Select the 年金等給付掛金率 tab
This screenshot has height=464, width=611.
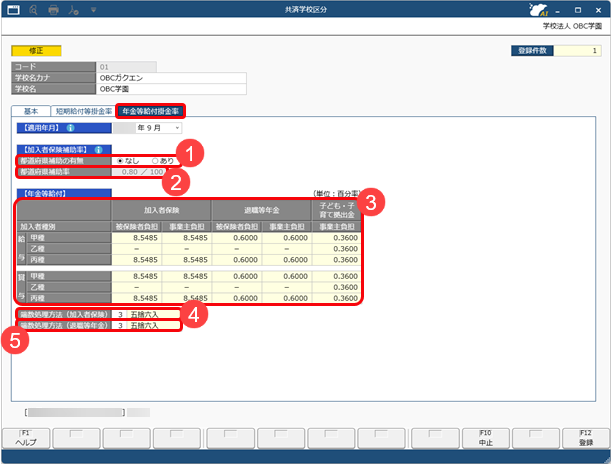point(150,111)
